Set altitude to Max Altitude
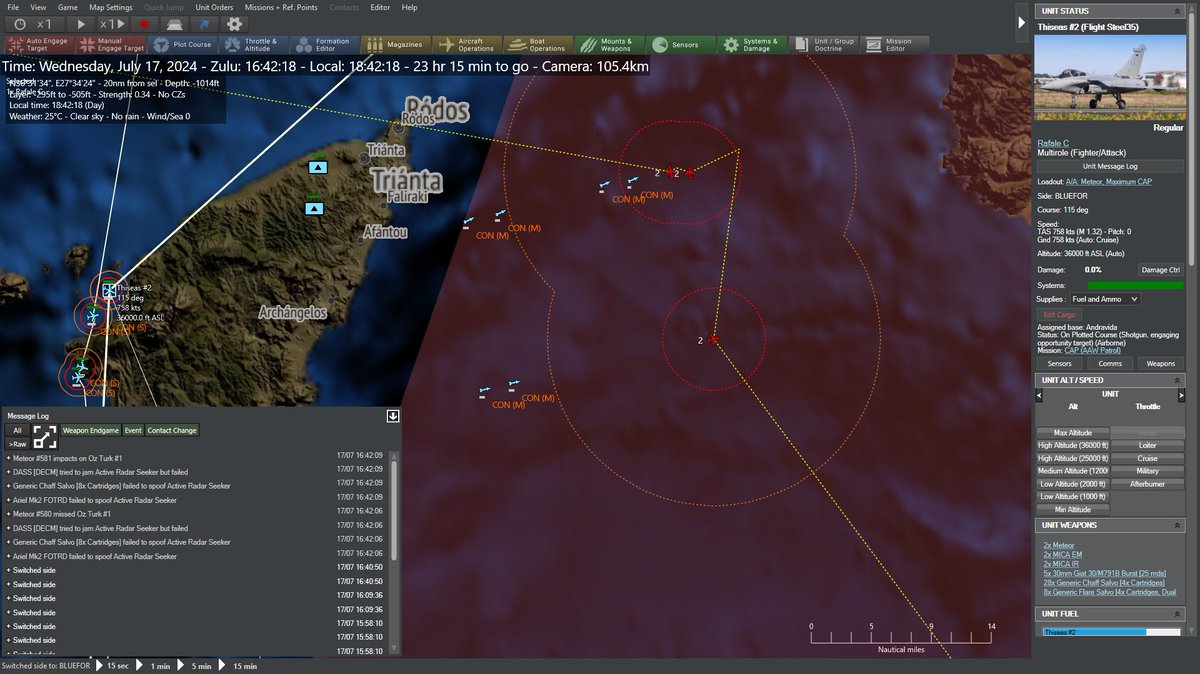The image size is (1200, 674). [x=1073, y=432]
